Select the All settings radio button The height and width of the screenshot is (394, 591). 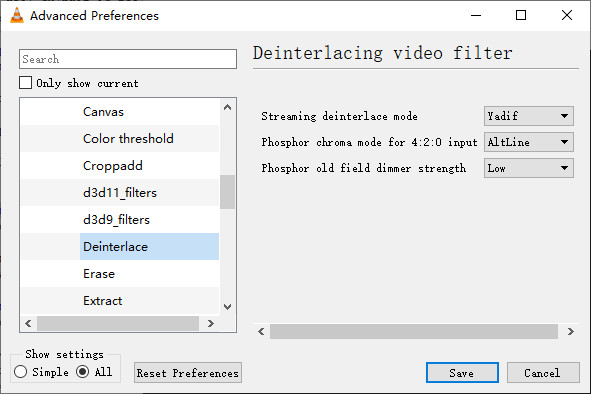click(x=83, y=372)
